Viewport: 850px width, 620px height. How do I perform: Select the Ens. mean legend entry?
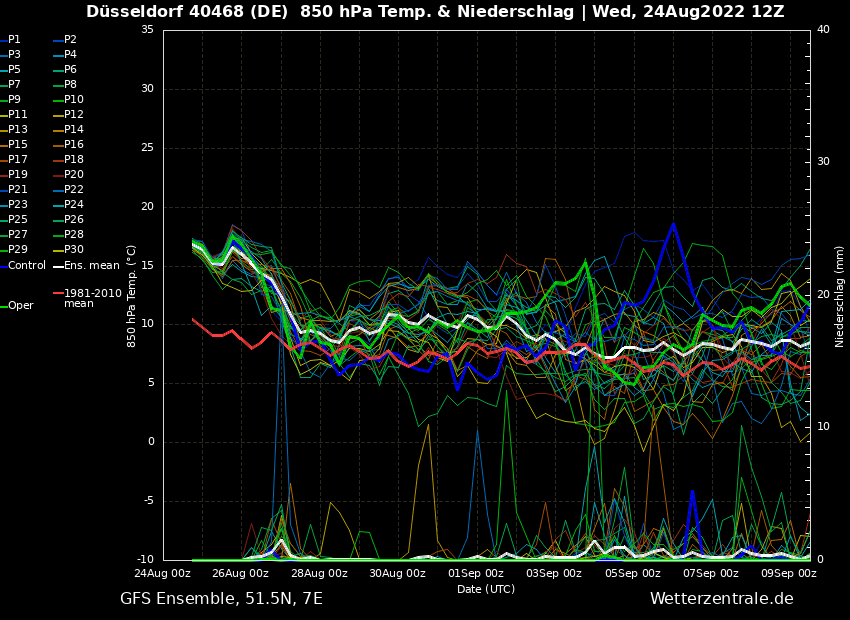[91, 266]
